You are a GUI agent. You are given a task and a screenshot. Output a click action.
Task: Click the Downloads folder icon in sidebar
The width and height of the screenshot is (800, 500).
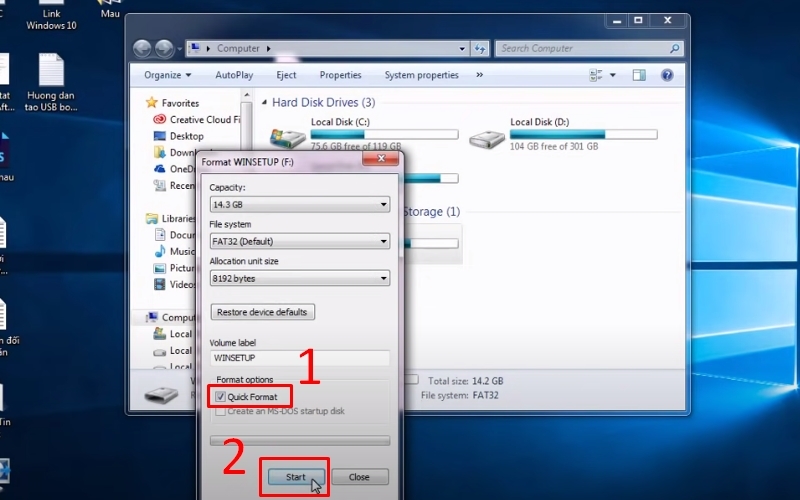(x=160, y=153)
